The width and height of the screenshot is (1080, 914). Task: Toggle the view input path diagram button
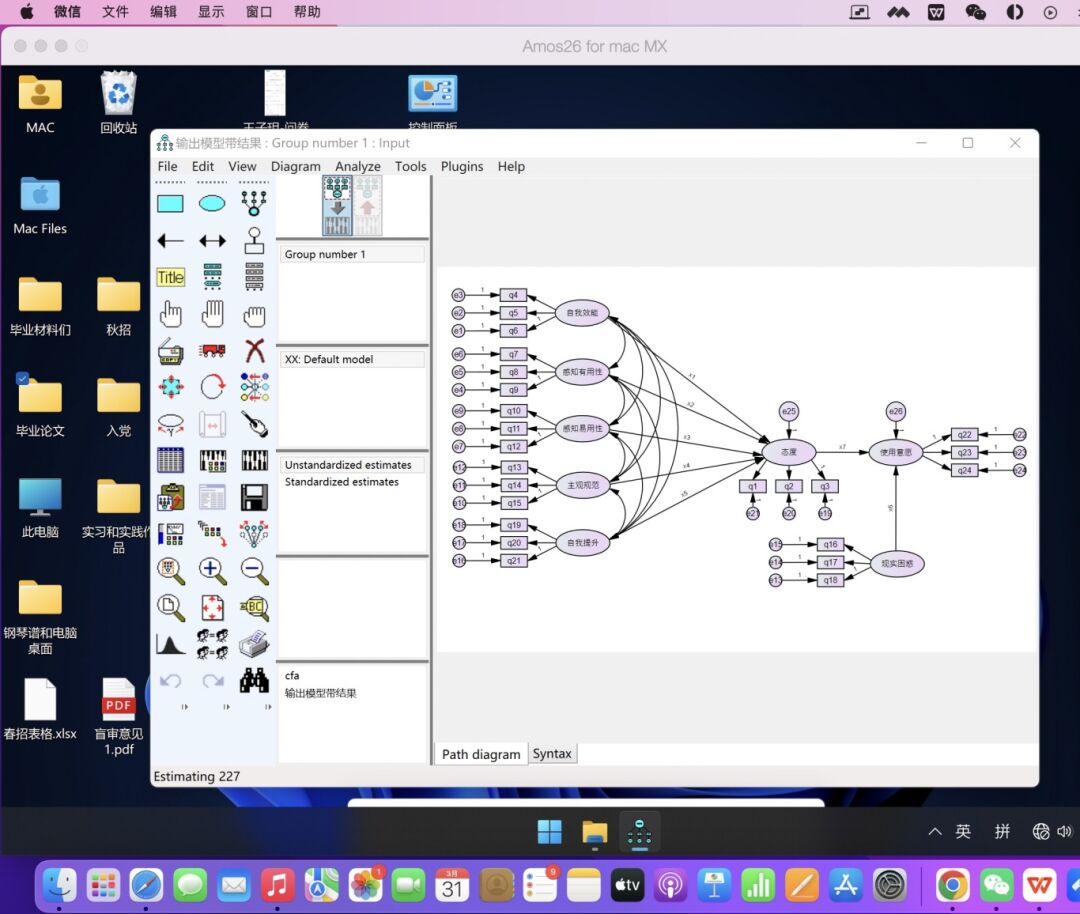[x=337, y=205]
